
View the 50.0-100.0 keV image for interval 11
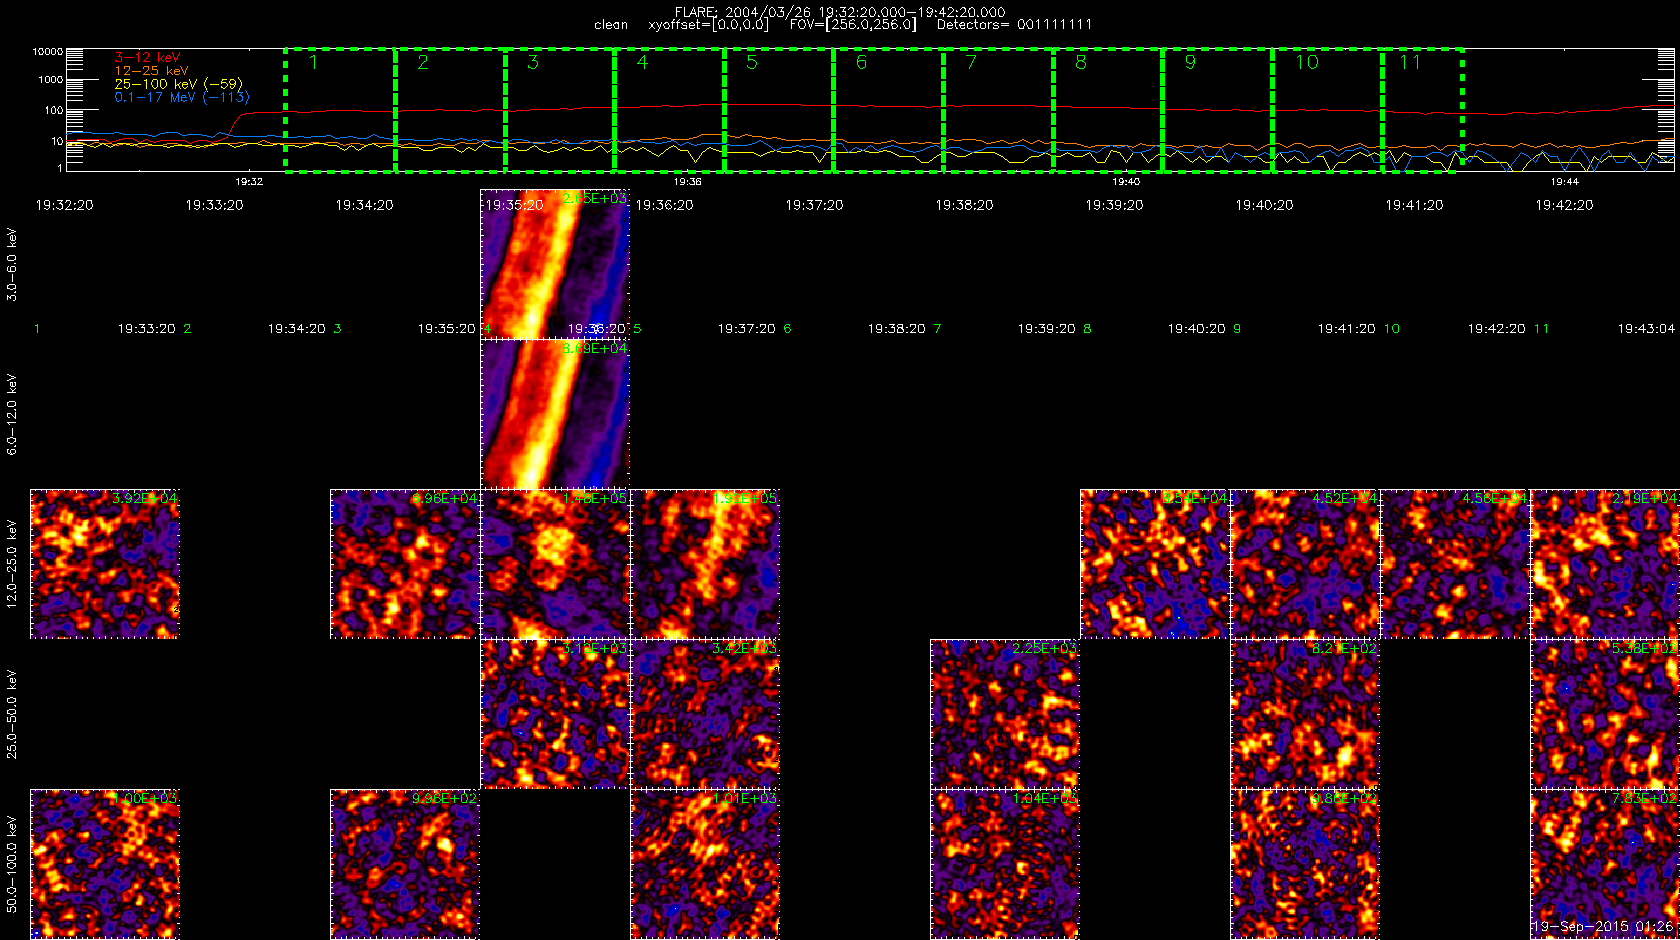pyautogui.click(x=1605, y=864)
